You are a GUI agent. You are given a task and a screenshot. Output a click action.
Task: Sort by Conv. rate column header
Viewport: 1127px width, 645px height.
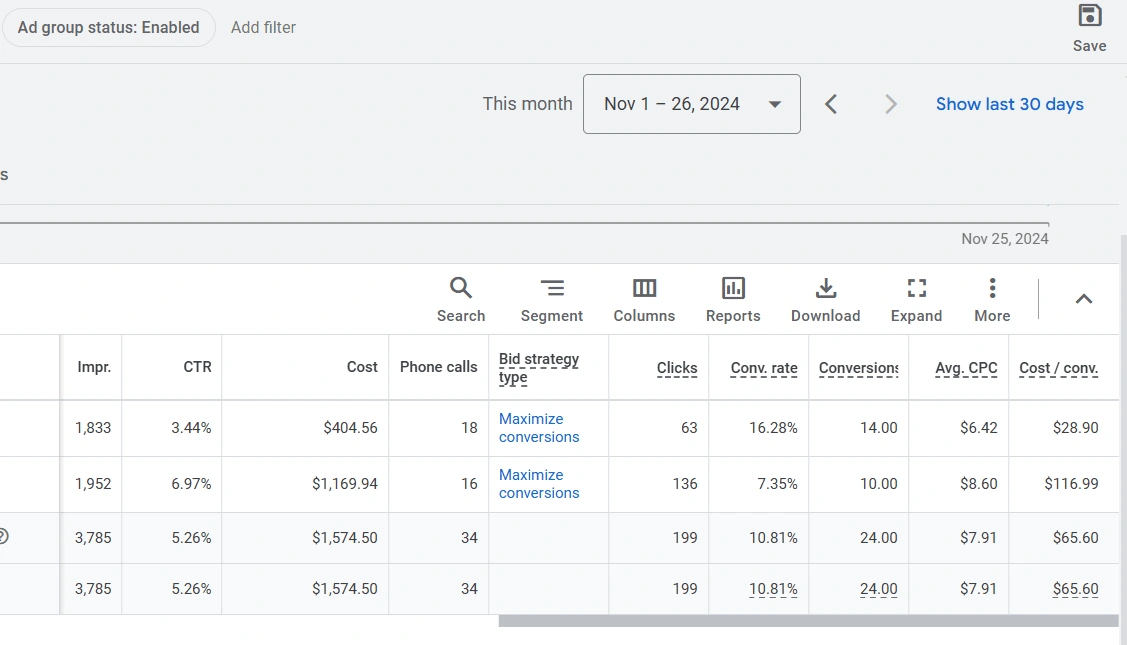(764, 368)
